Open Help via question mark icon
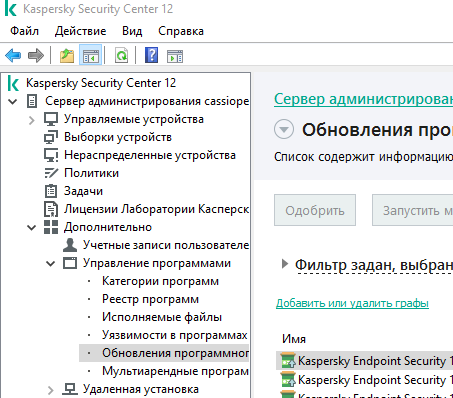The width and height of the screenshot is (453, 398). (151, 55)
